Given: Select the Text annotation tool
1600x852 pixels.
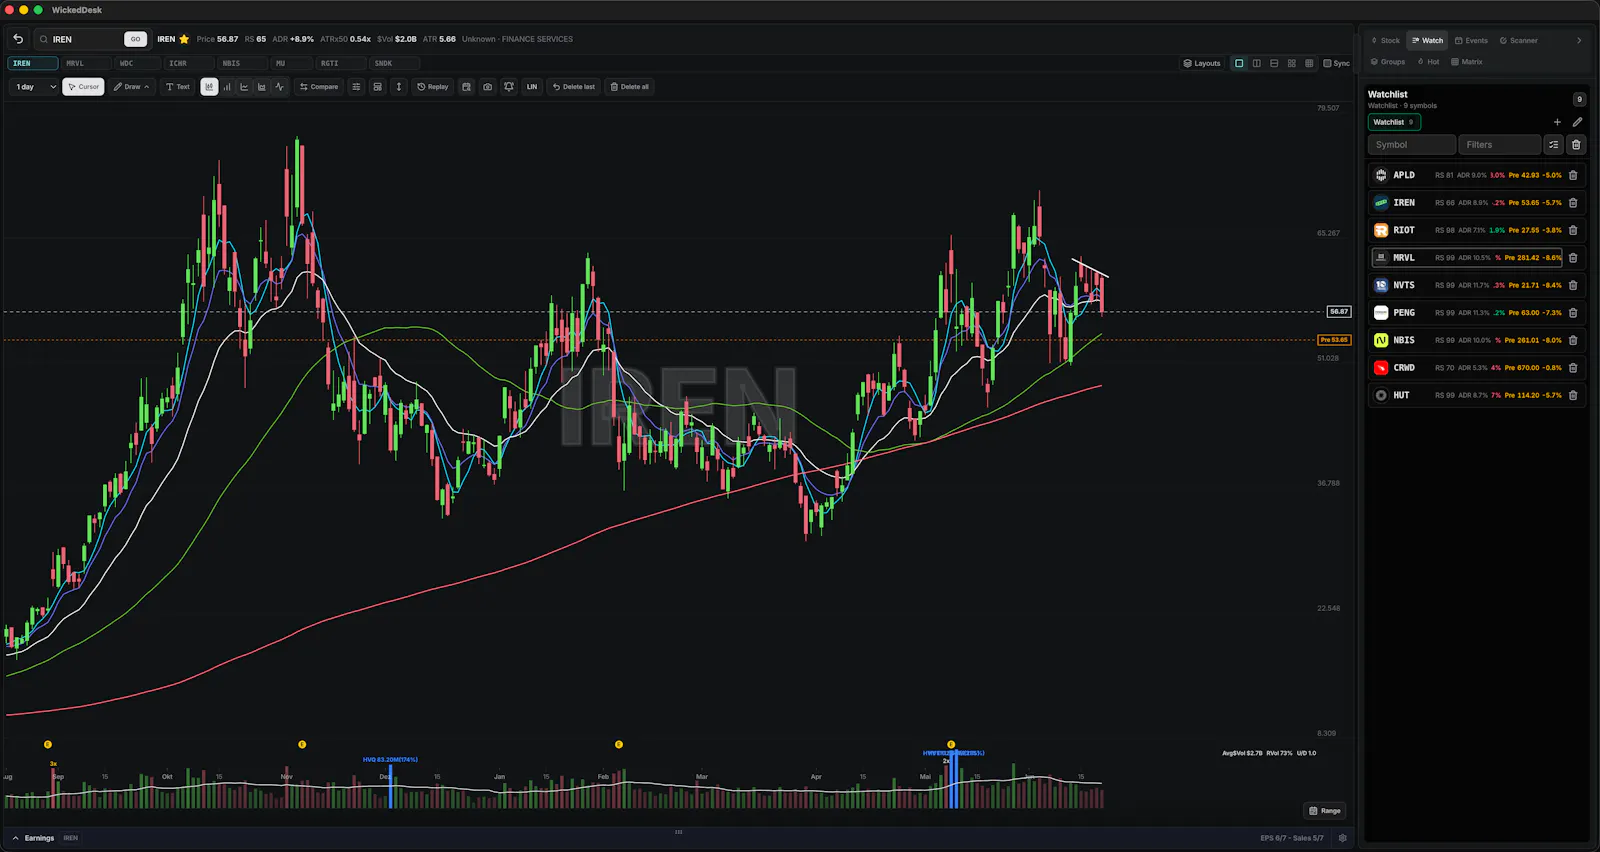Looking at the screenshot, I should click(177, 87).
